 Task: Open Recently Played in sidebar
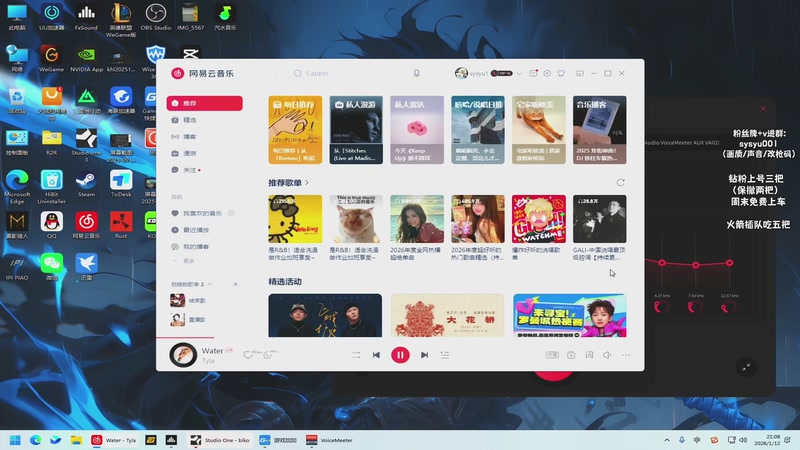(x=205, y=230)
